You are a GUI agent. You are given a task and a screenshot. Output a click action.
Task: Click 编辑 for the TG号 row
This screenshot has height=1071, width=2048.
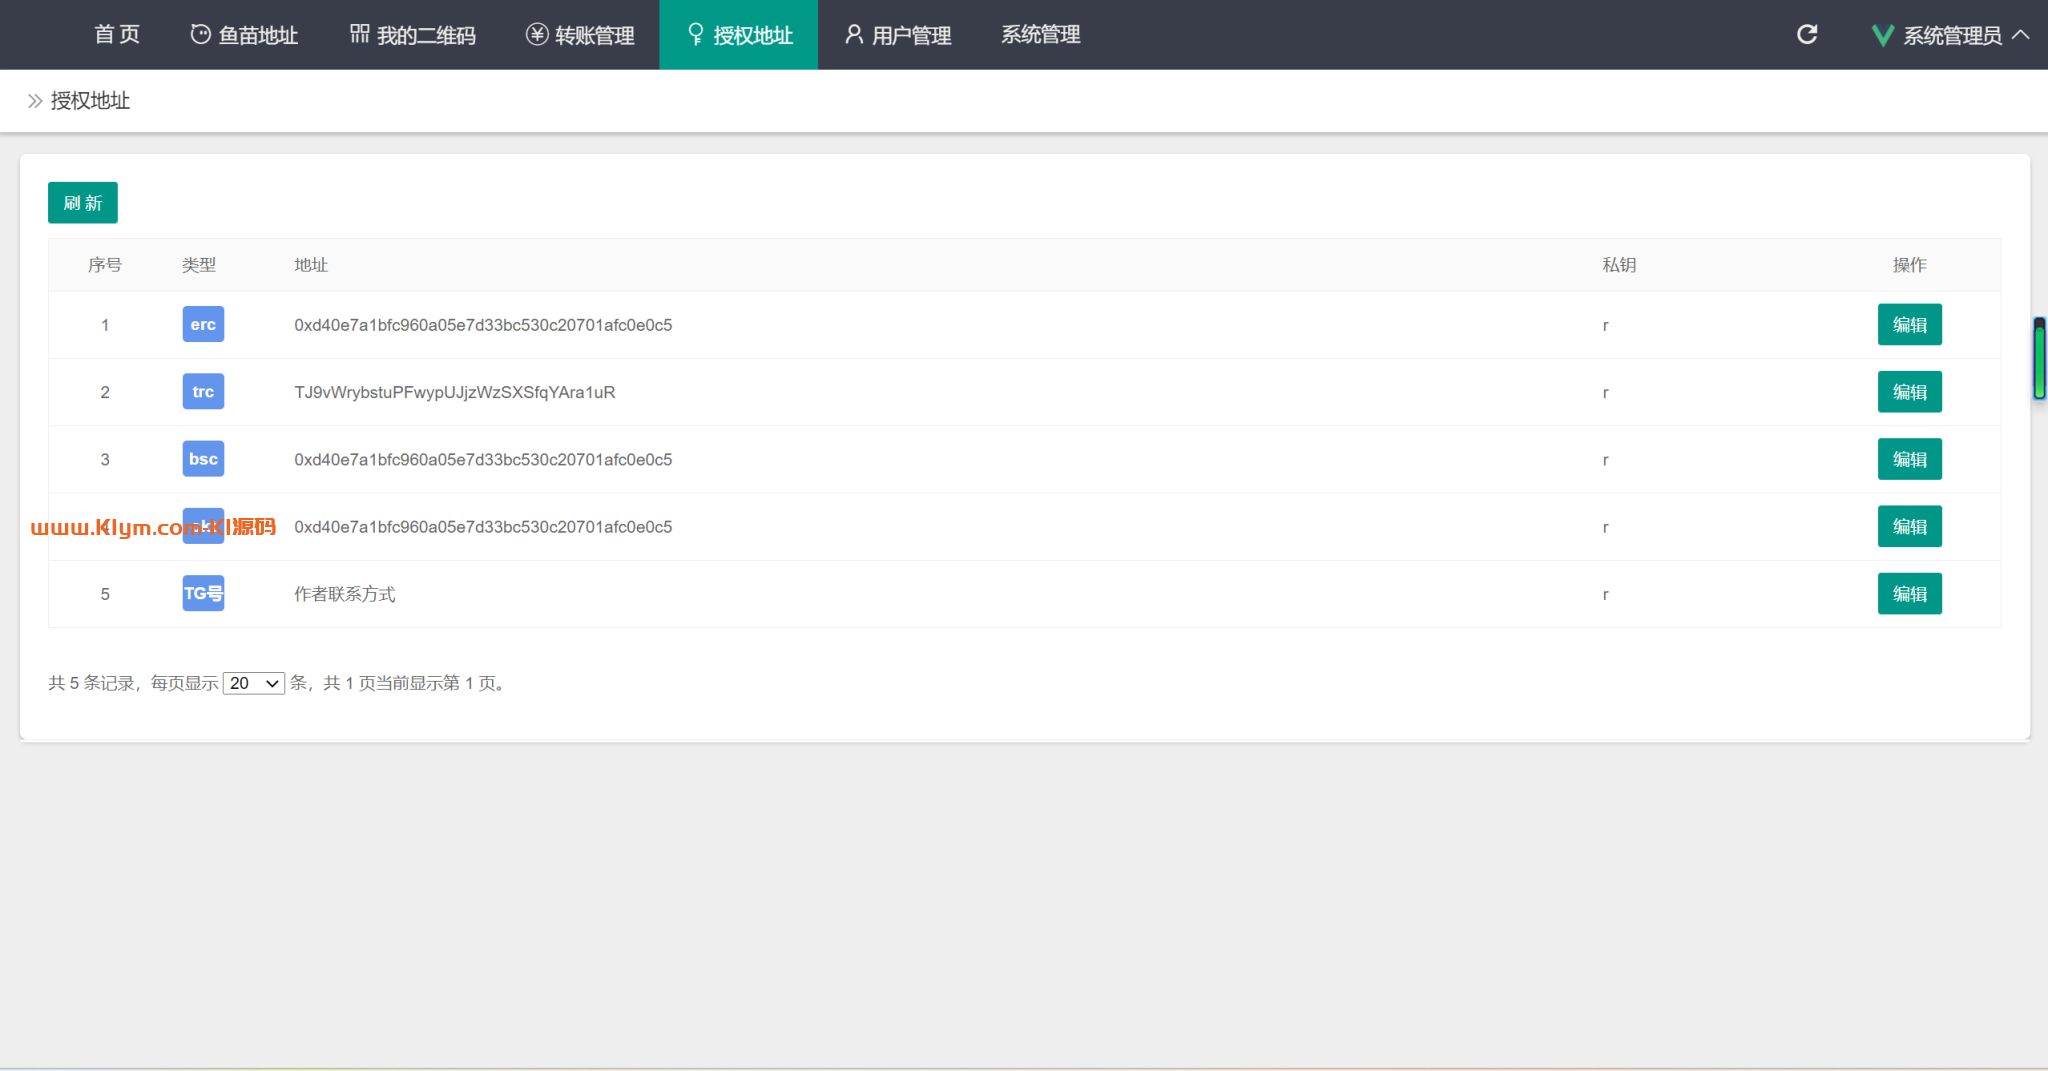click(x=1909, y=594)
